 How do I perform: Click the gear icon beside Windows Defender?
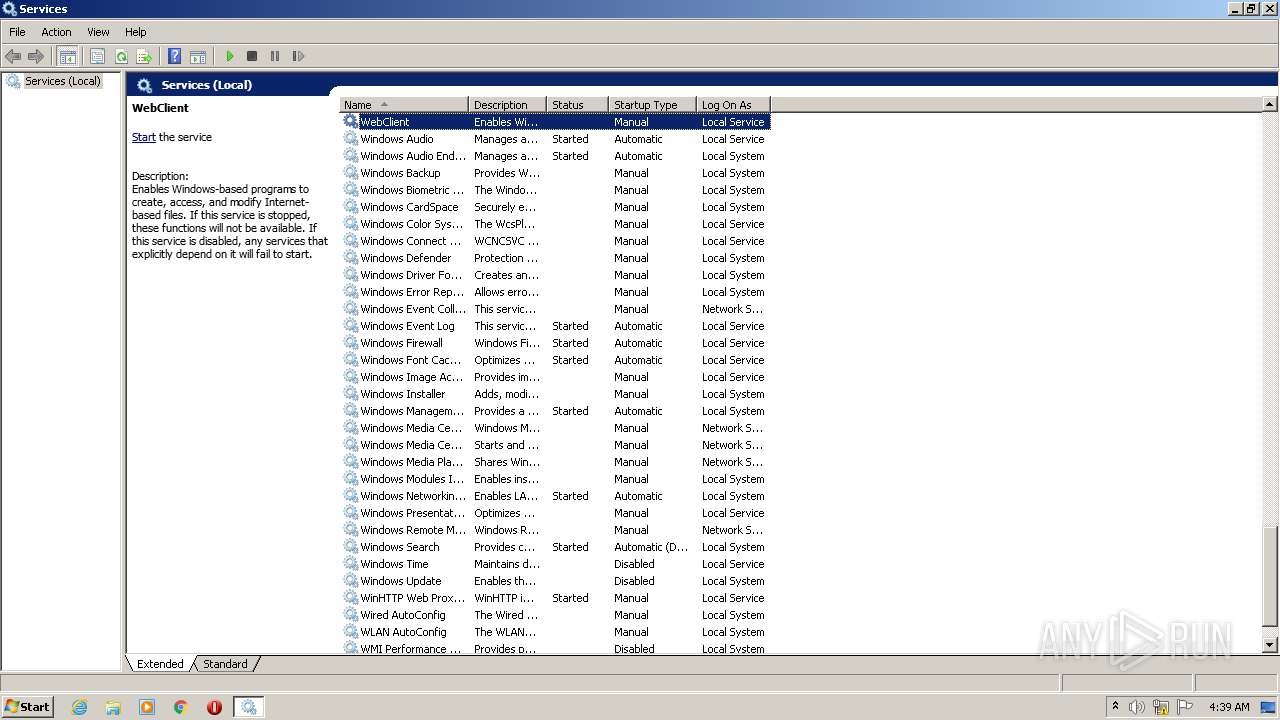(x=350, y=257)
